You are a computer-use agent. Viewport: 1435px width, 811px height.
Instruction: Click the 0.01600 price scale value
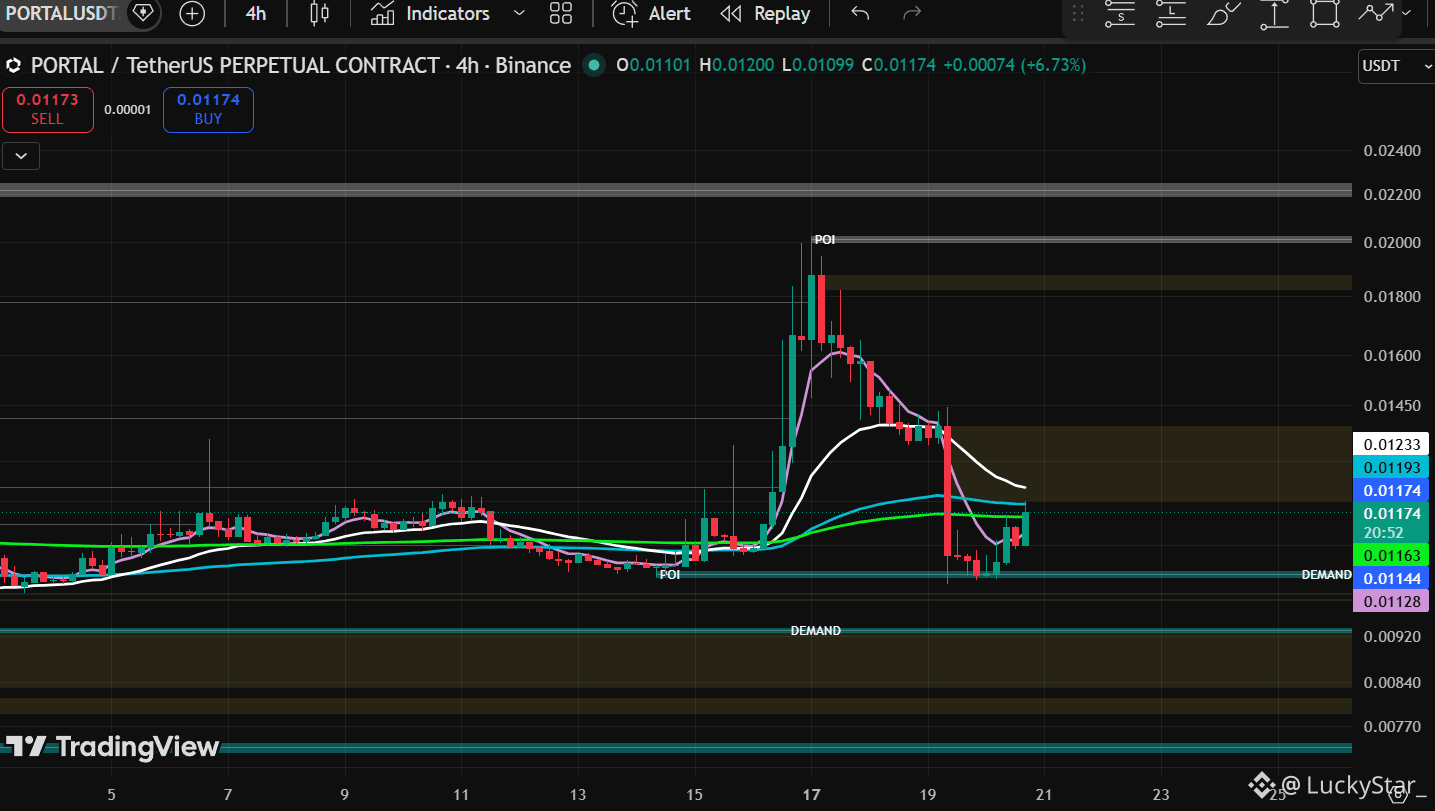pyautogui.click(x=1391, y=356)
